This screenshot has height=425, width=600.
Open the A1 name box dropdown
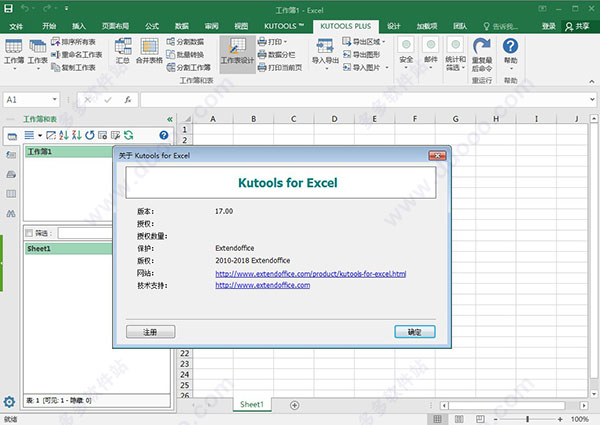54,99
